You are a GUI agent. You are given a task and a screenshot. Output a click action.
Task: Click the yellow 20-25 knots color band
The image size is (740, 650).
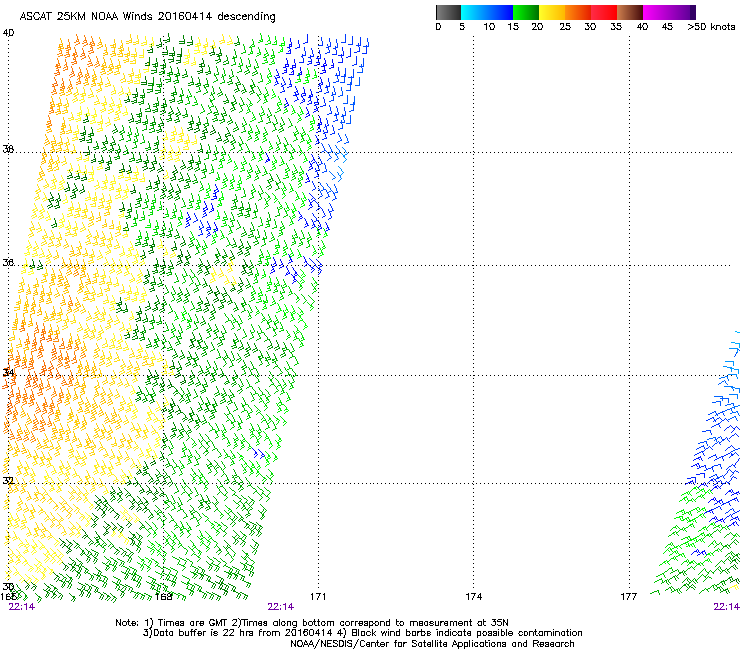(x=552, y=12)
